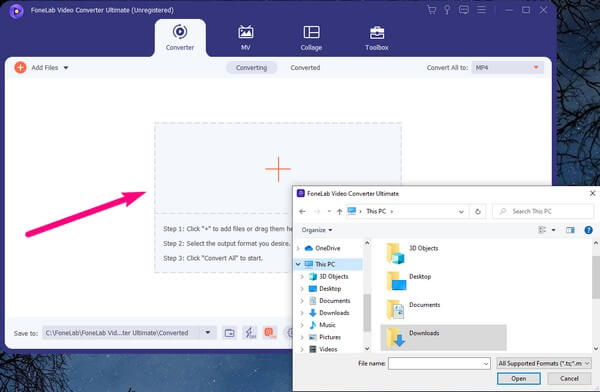This screenshot has width=600, height=392.
Task: Click the orange Add Files plus icon
Action: (x=20, y=68)
